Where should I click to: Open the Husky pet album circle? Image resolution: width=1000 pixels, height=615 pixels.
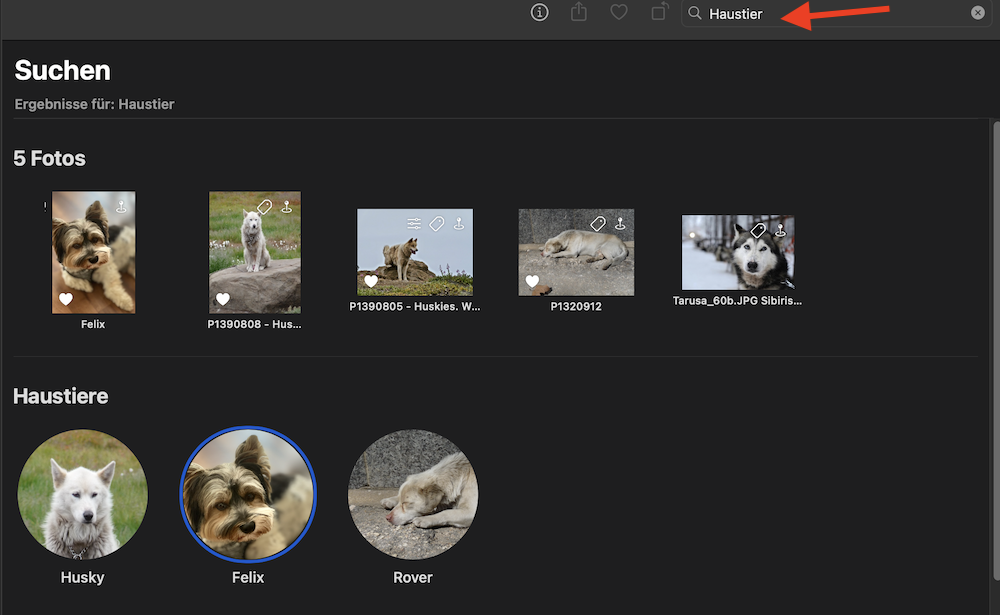(x=83, y=494)
